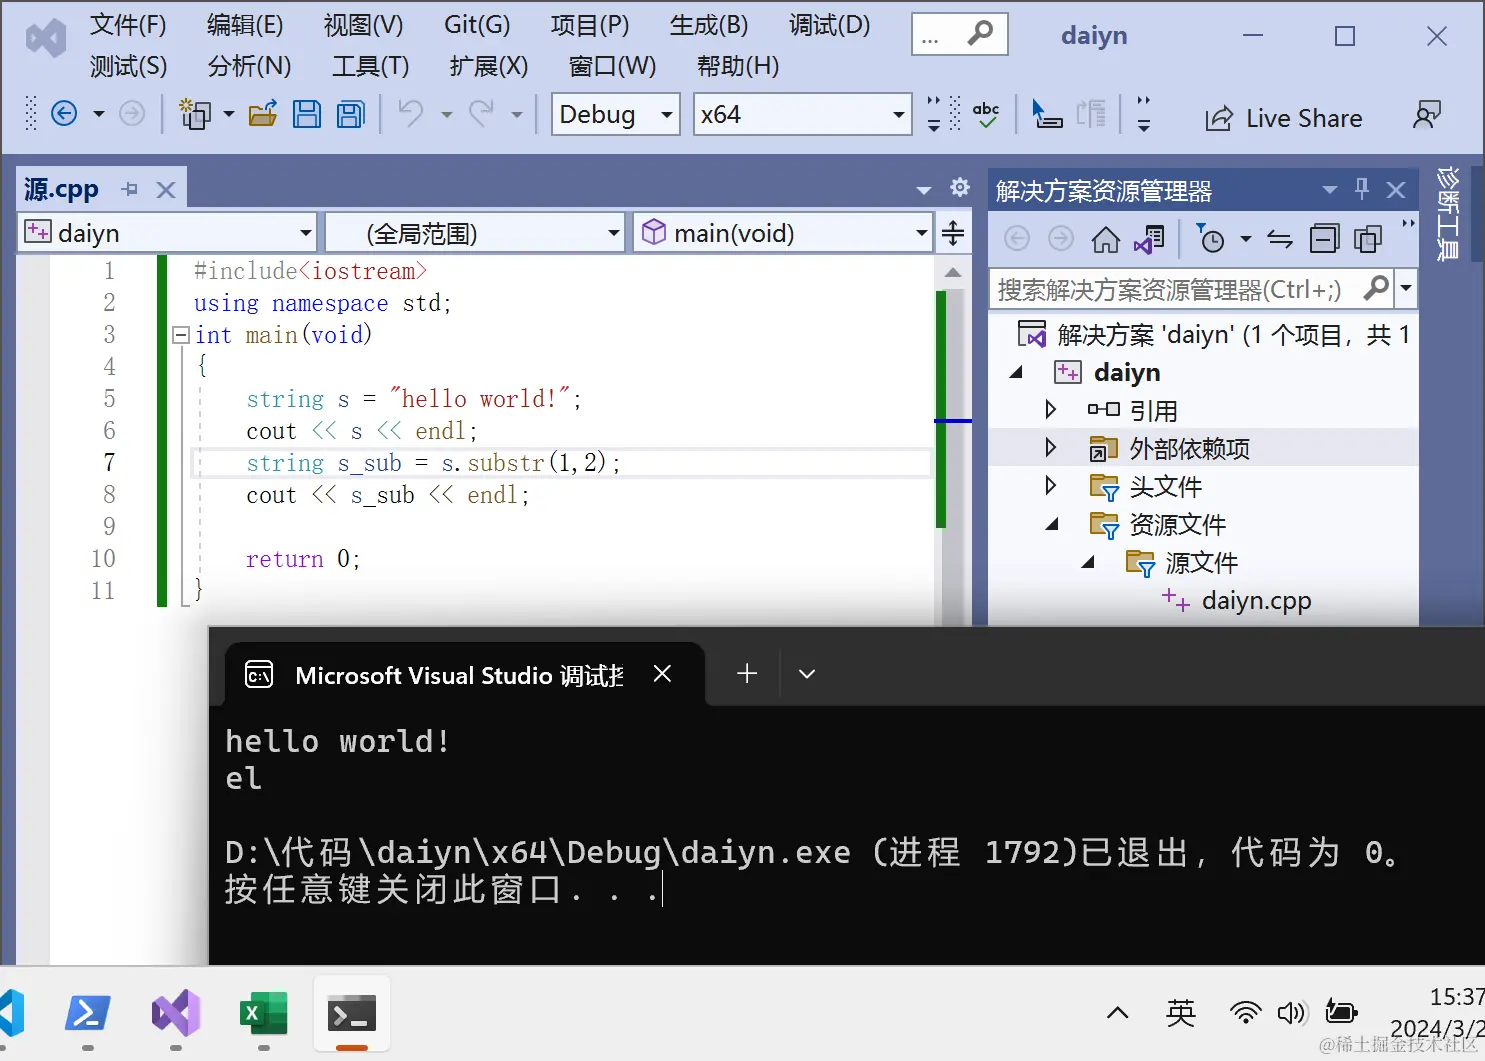This screenshot has height=1061, width=1485.
Task: Close the 源.cpp tab
Action: [166, 189]
